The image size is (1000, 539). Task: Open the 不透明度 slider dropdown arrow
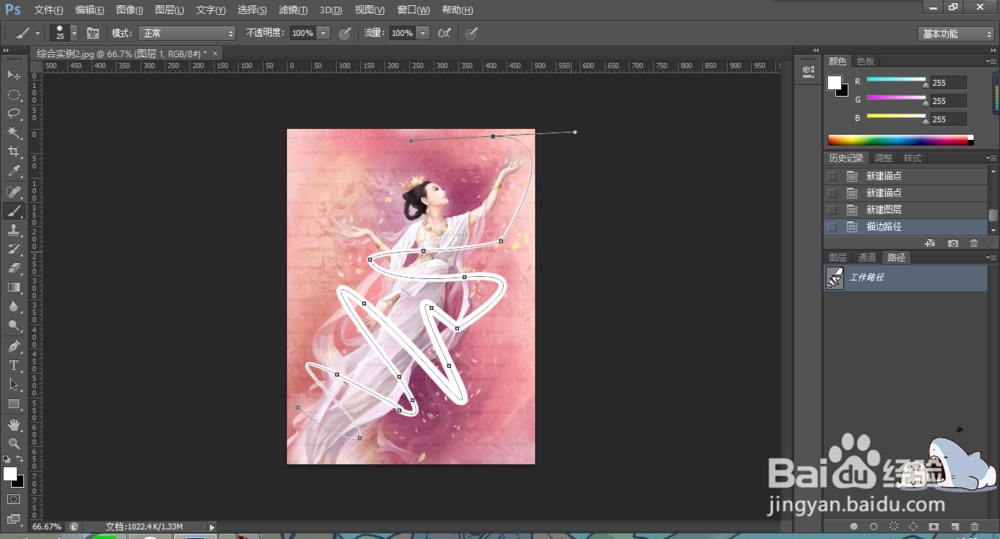click(x=323, y=33)
